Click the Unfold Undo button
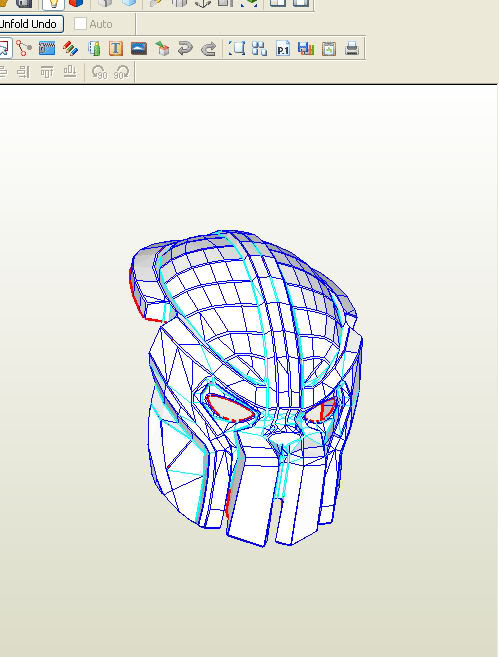 pyautogui.click(x=30, y=24)
